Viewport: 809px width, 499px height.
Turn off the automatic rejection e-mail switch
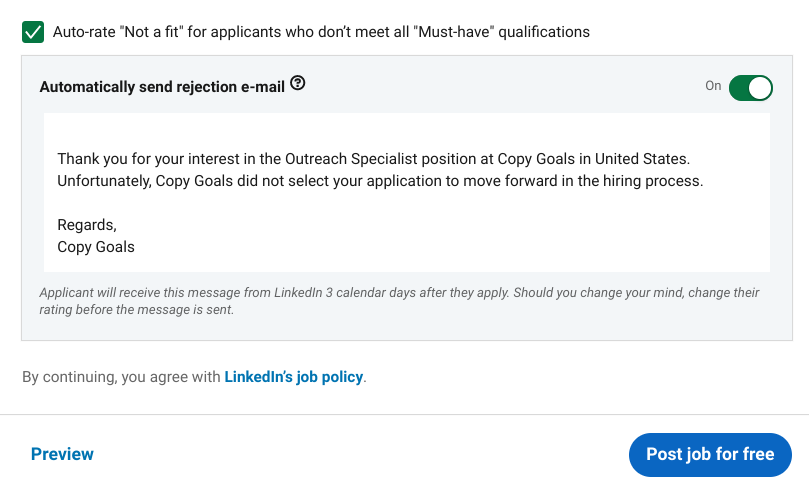click(x=750, y=88)
